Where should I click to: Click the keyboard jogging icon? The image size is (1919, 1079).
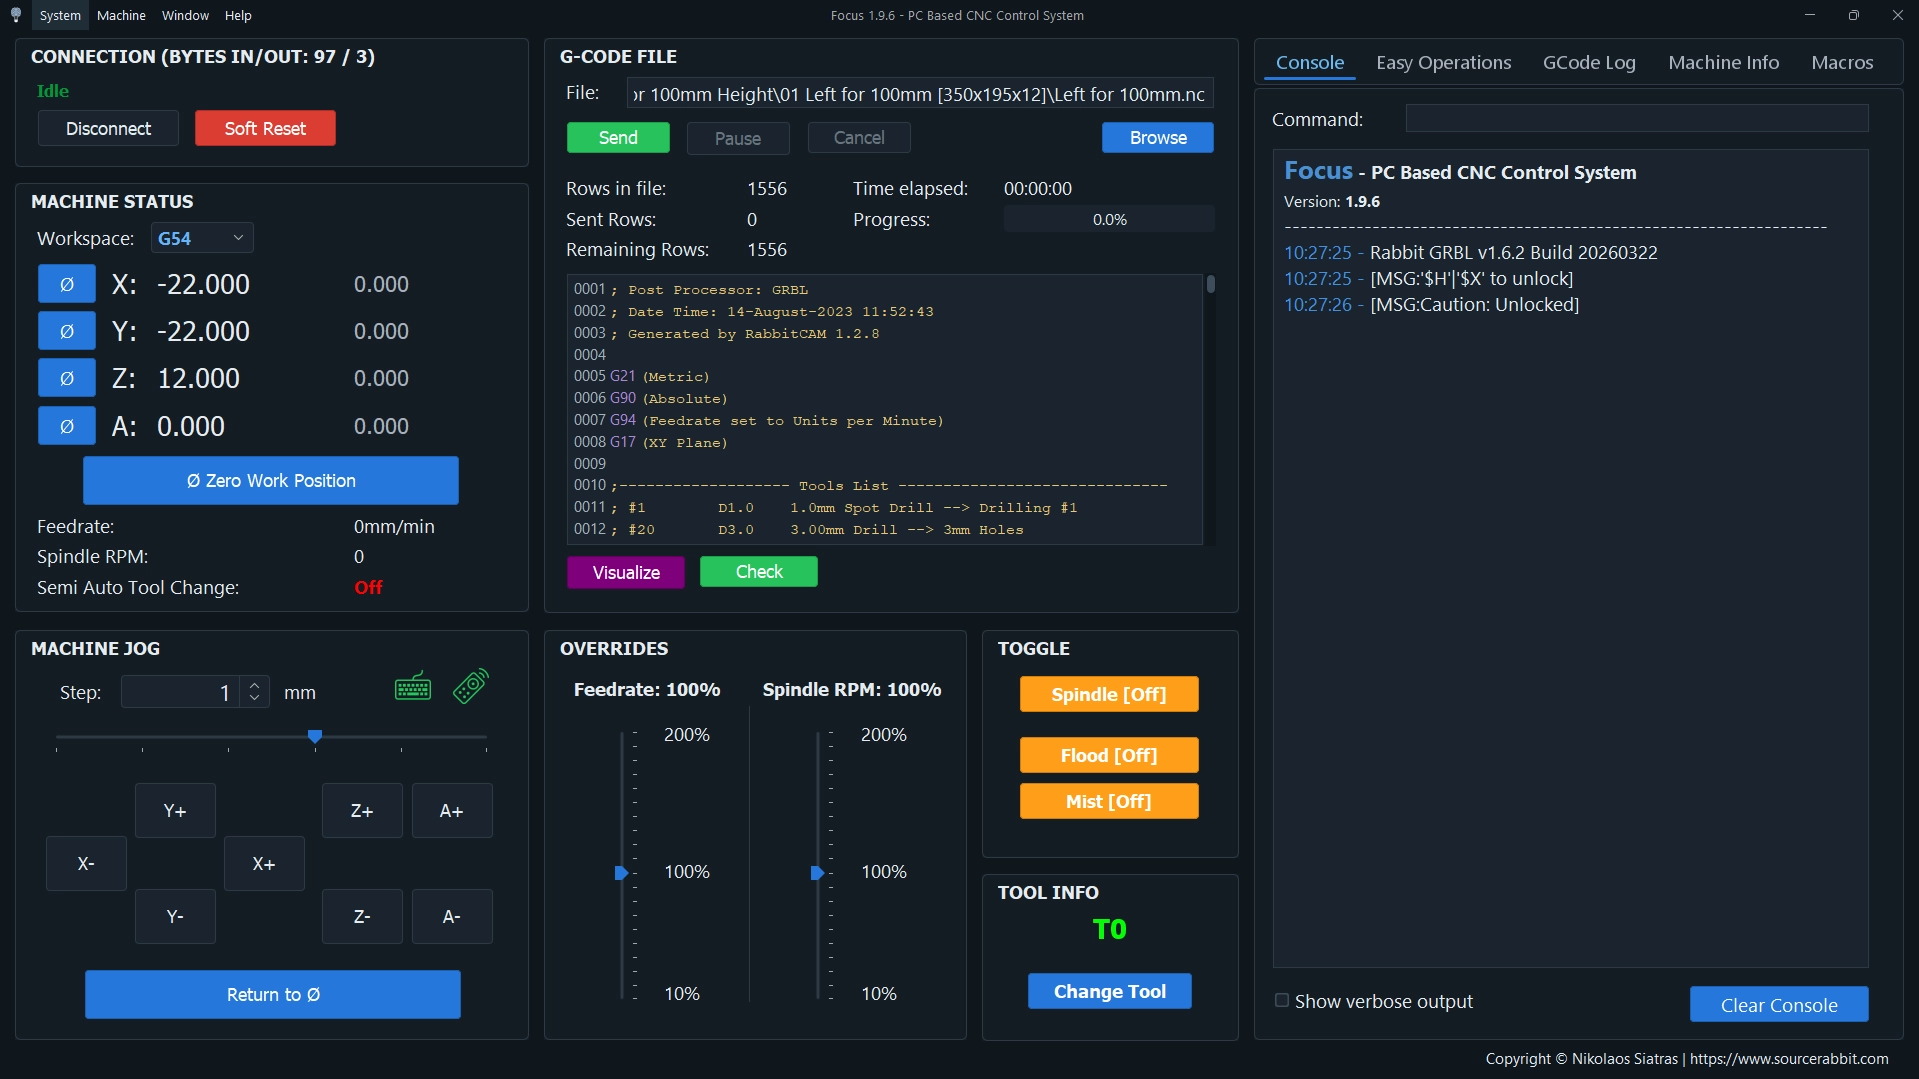(x=413, y=687)
